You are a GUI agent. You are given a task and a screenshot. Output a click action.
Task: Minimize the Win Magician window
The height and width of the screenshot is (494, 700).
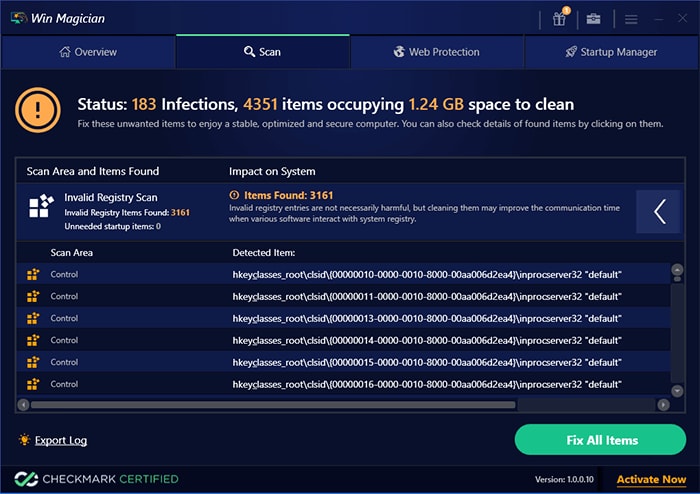pos(659,19)
